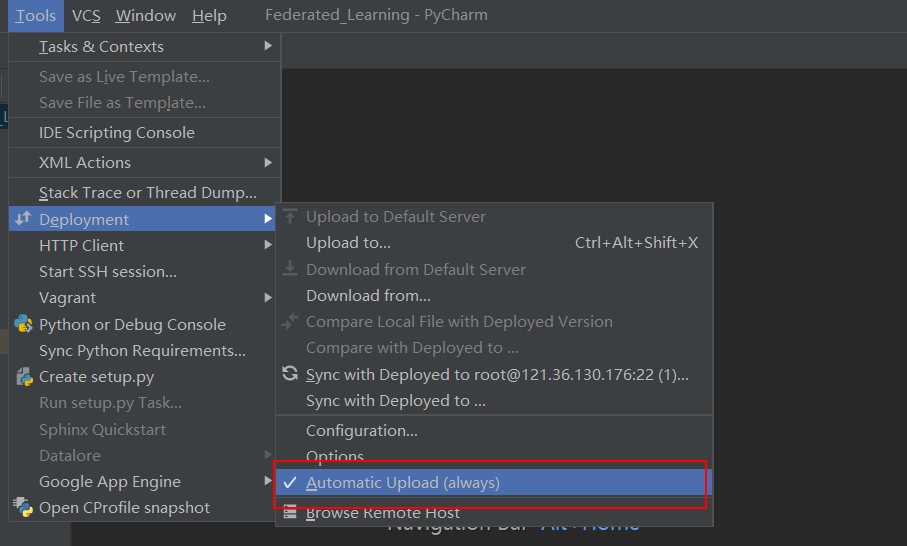The image size is (907, 546).
Task: Click Save File as Template entry
Action: point(145,102)
